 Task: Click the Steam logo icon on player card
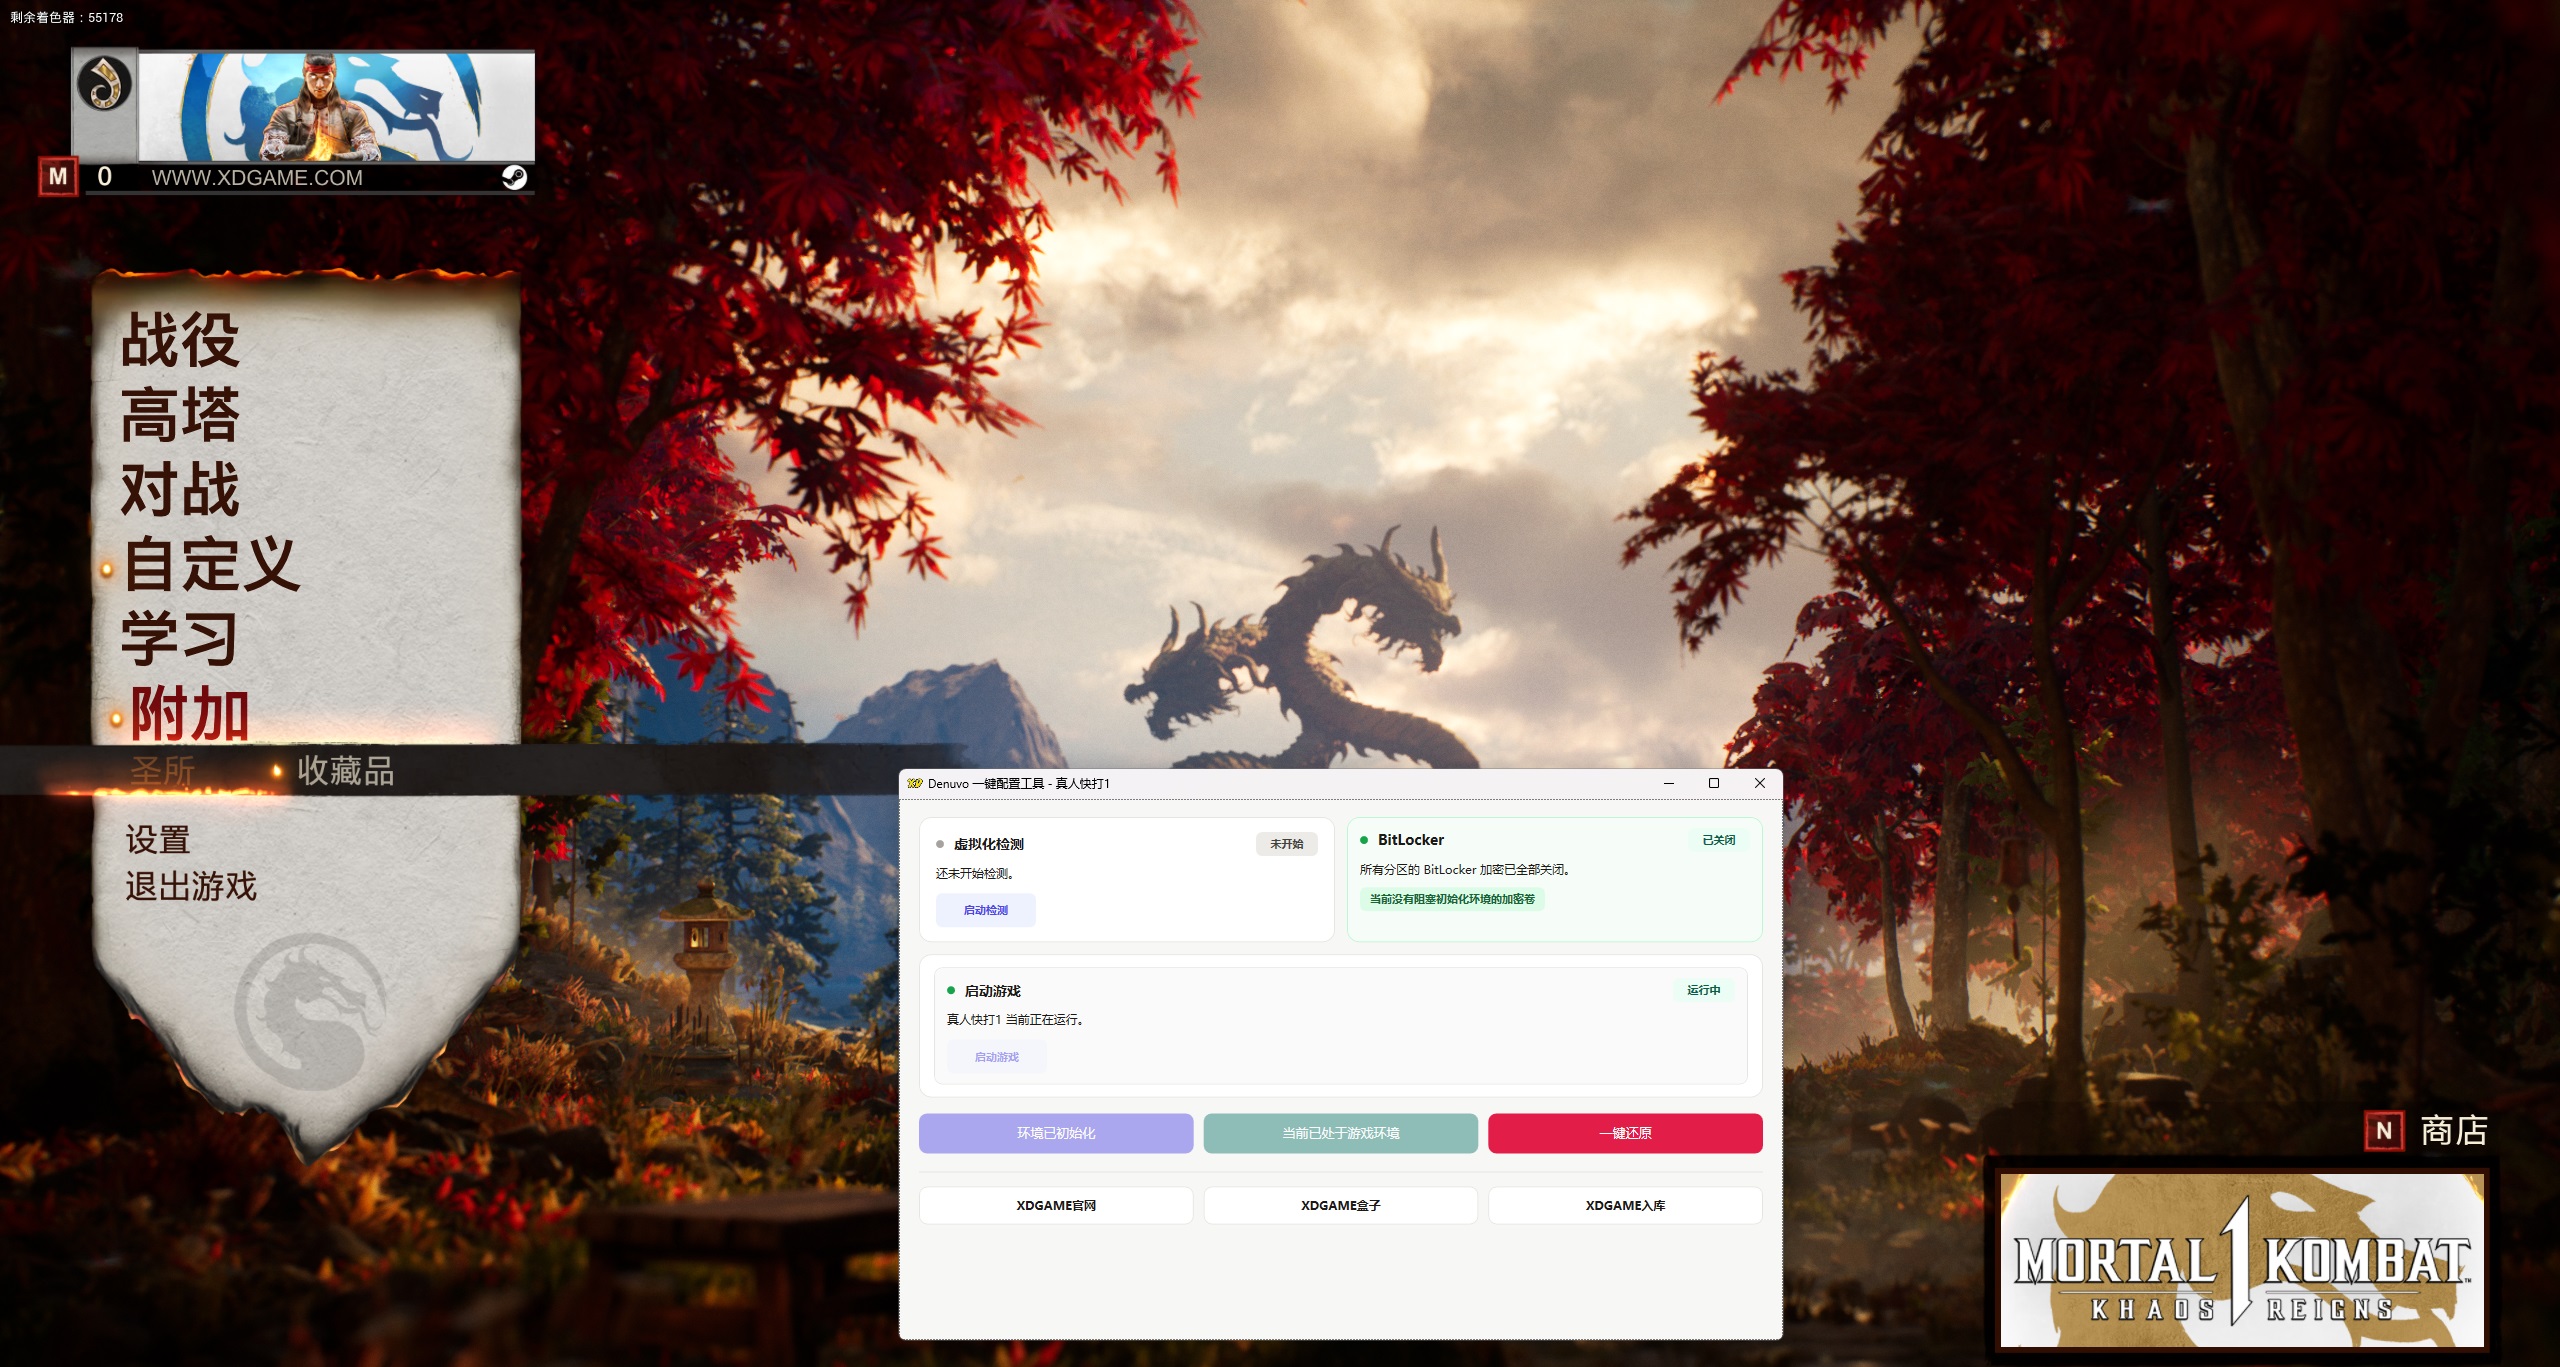point(514,178)
